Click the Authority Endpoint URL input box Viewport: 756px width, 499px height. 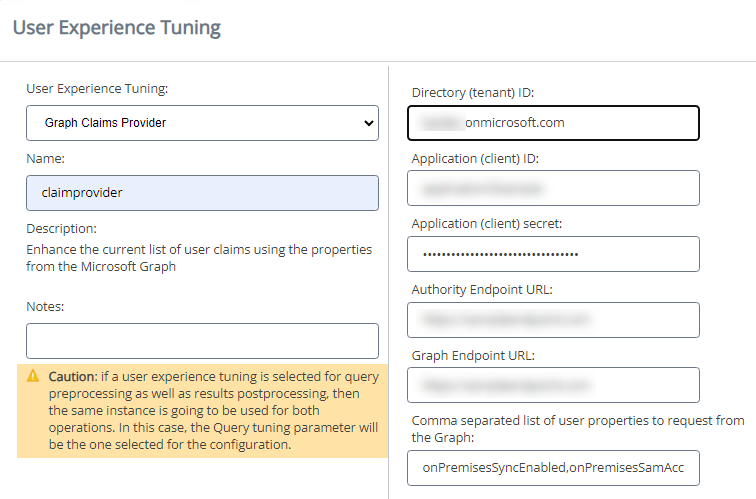(x=553, y=320)
